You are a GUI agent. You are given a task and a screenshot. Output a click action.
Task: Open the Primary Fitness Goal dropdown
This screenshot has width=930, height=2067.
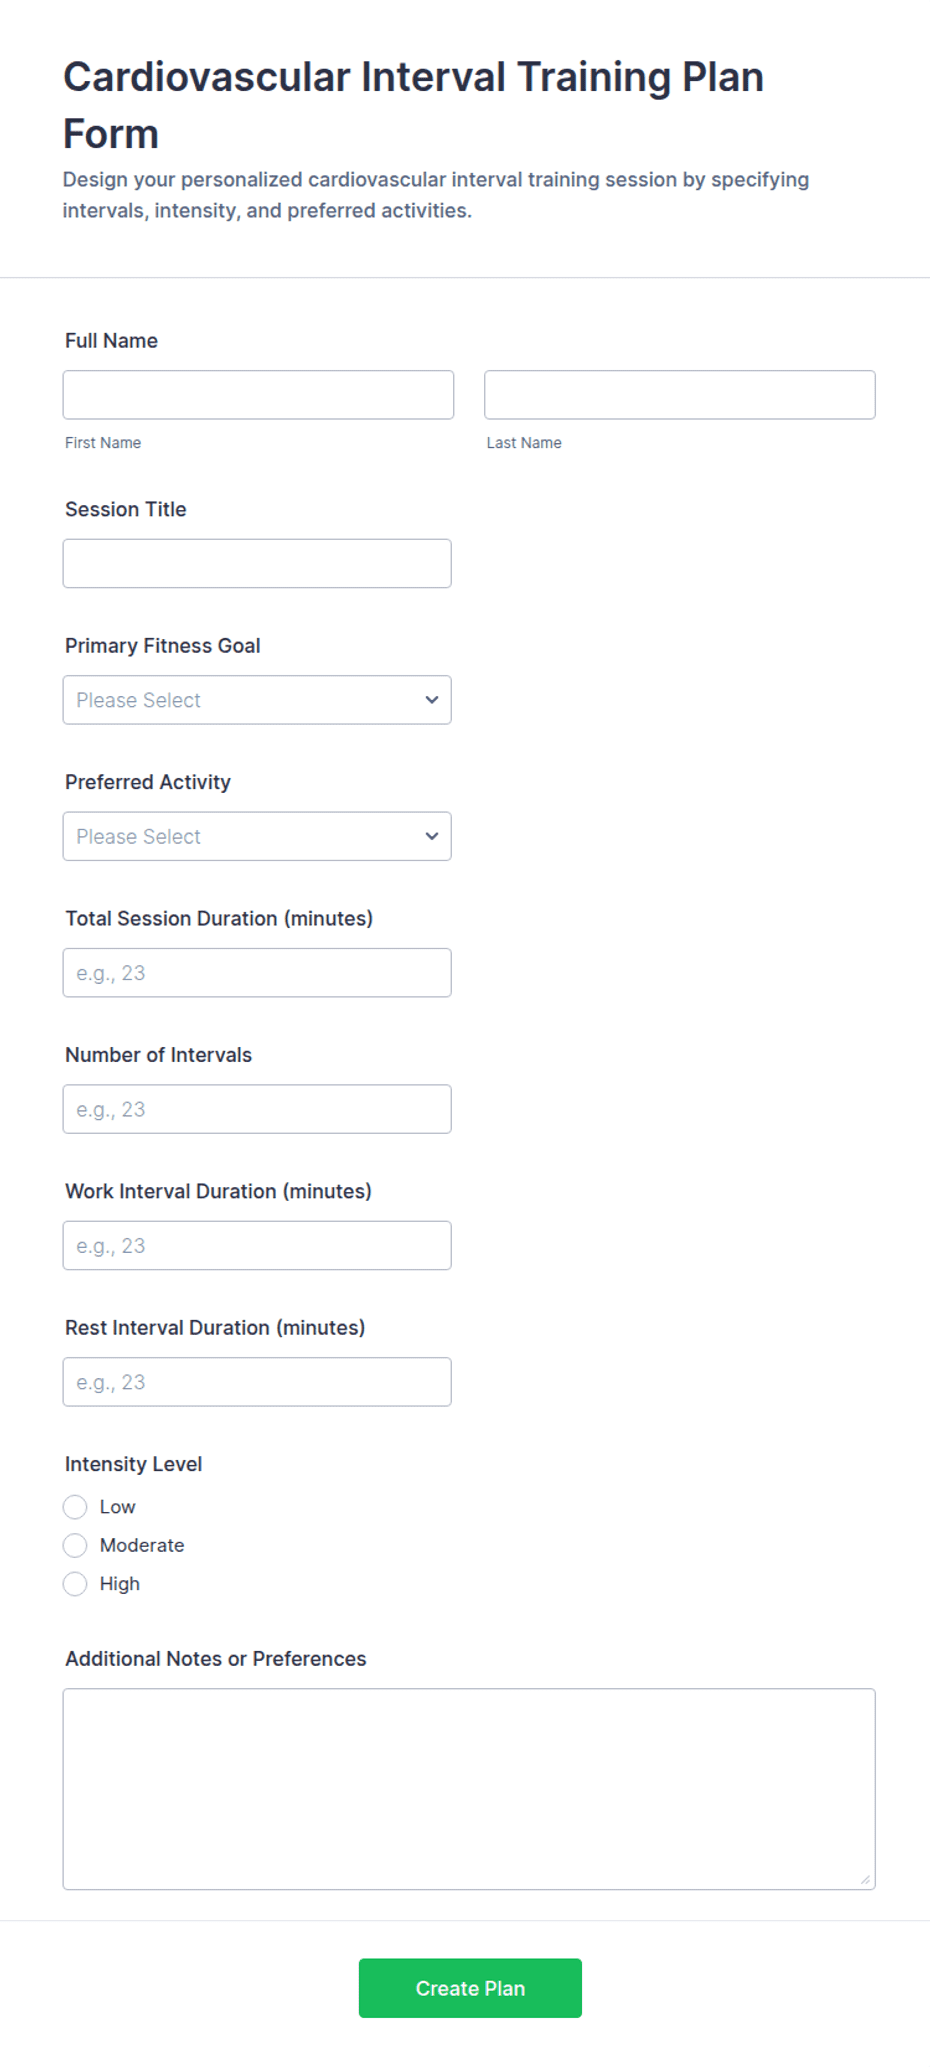click(x=257, y=700)
